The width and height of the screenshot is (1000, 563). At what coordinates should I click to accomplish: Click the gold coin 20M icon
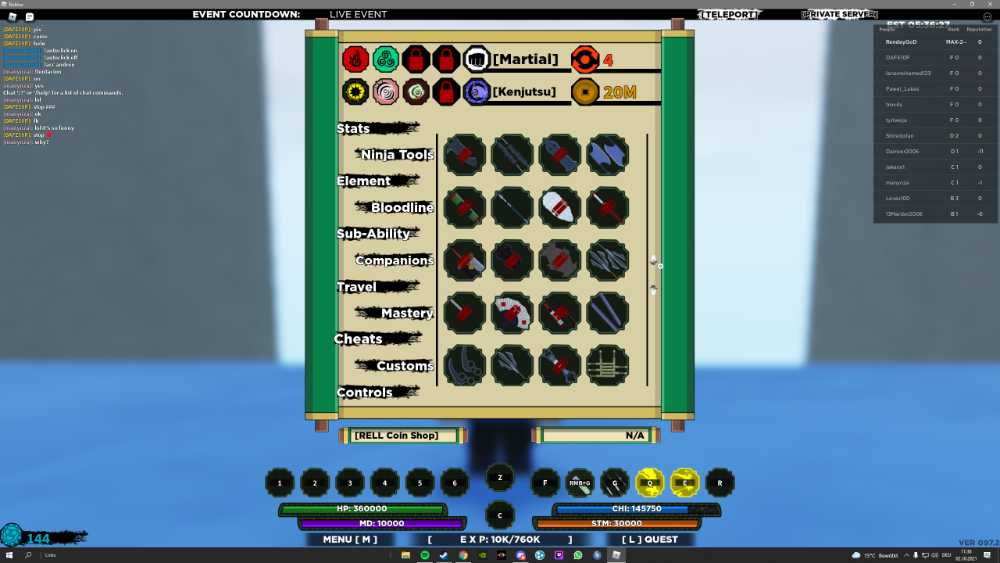585,92
